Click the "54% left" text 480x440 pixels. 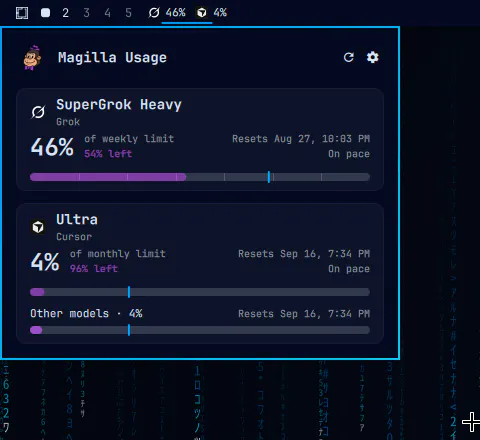tap(108, 154)
